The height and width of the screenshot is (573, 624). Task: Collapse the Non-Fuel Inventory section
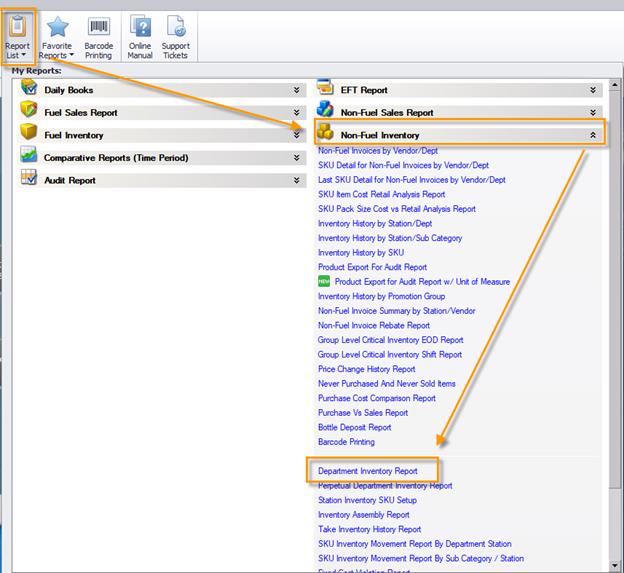pyautogui.click(x=593, y=134)
